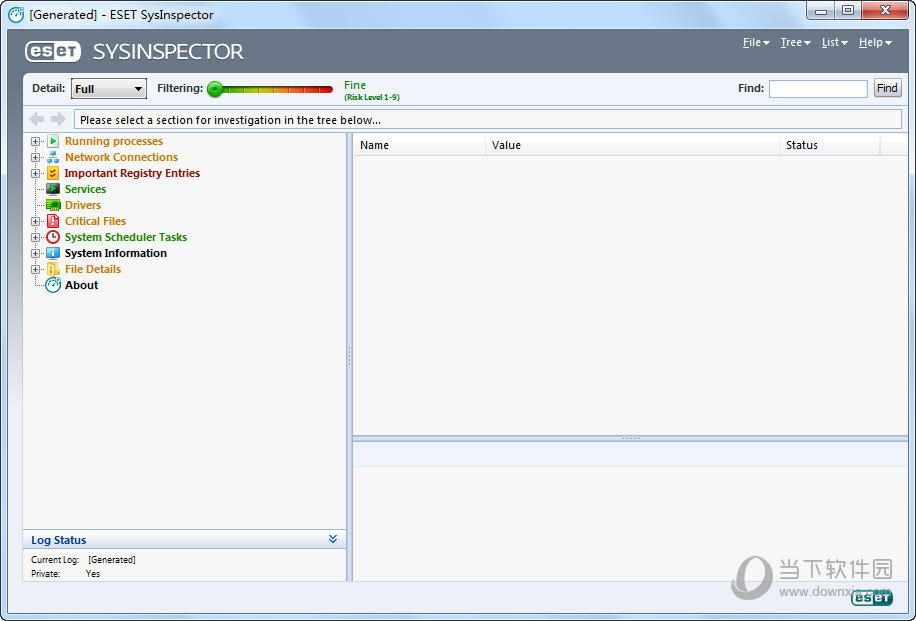Go forward with the right arrow

point(58,119)
